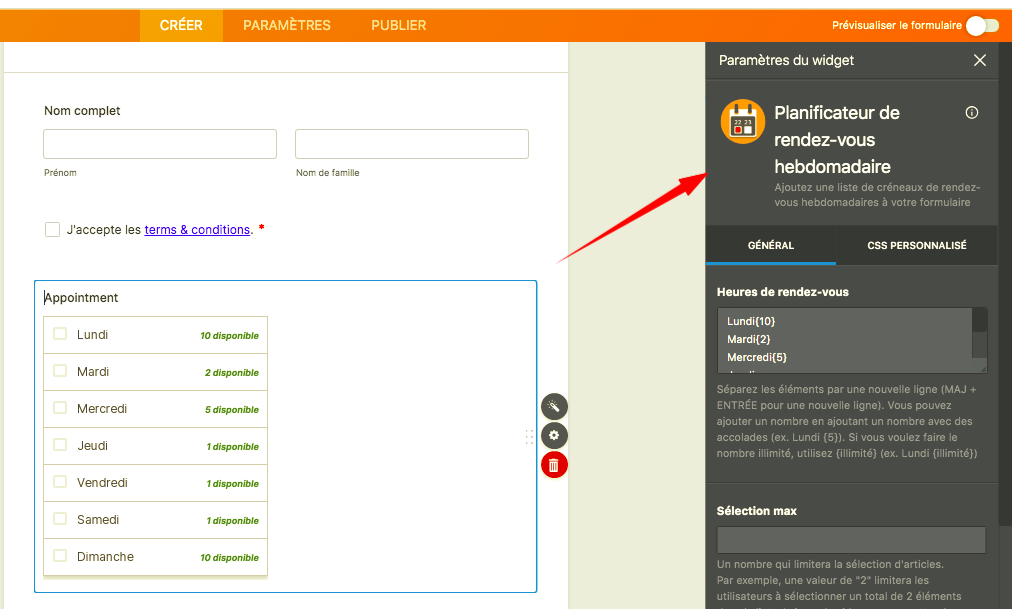The height and width of the screenshot is (609, 1012).
Task: Open the terms & conditions link
Action: coord(197,230)
